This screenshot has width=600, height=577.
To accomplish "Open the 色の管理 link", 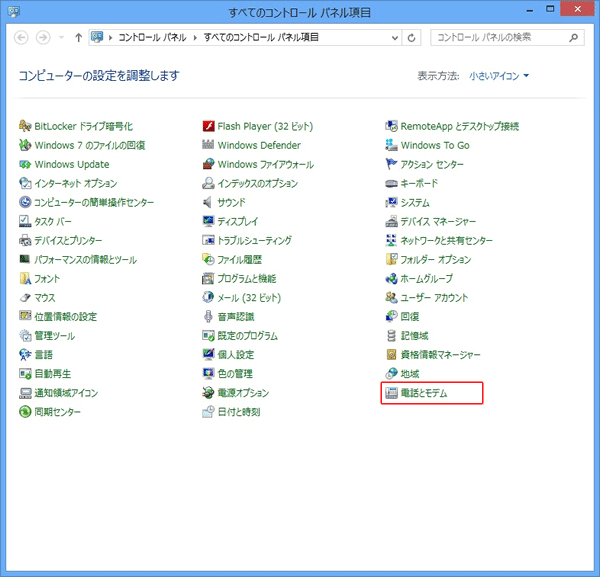I will click(235, 373).
